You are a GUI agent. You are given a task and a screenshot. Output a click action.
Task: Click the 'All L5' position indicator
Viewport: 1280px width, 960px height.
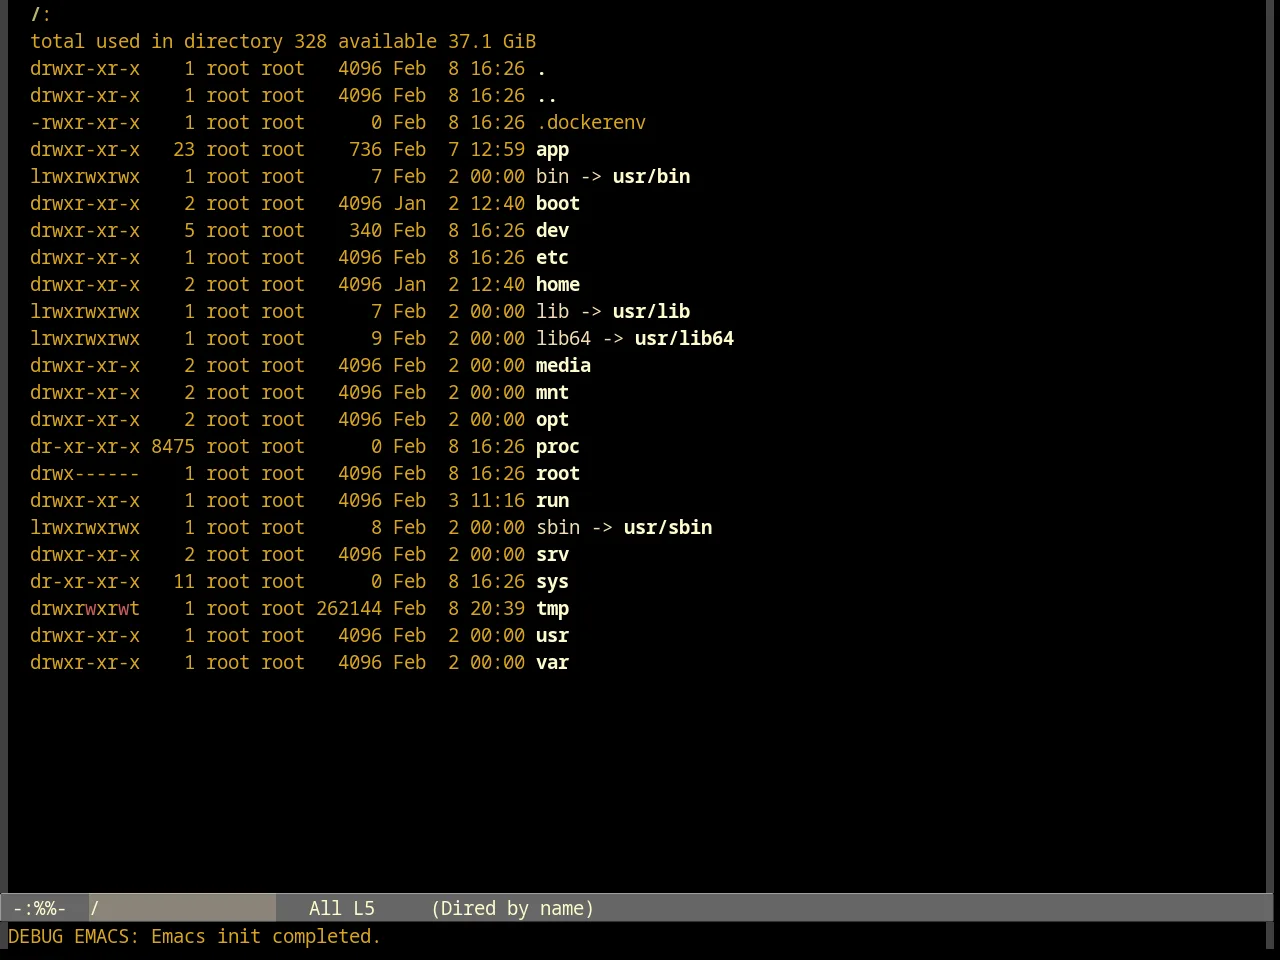tap(342, 908)
